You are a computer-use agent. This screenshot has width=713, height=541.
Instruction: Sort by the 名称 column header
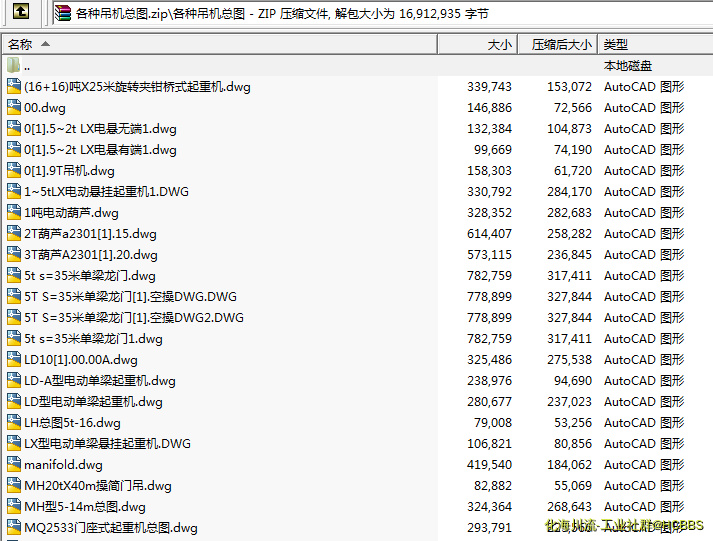[220, 45]
